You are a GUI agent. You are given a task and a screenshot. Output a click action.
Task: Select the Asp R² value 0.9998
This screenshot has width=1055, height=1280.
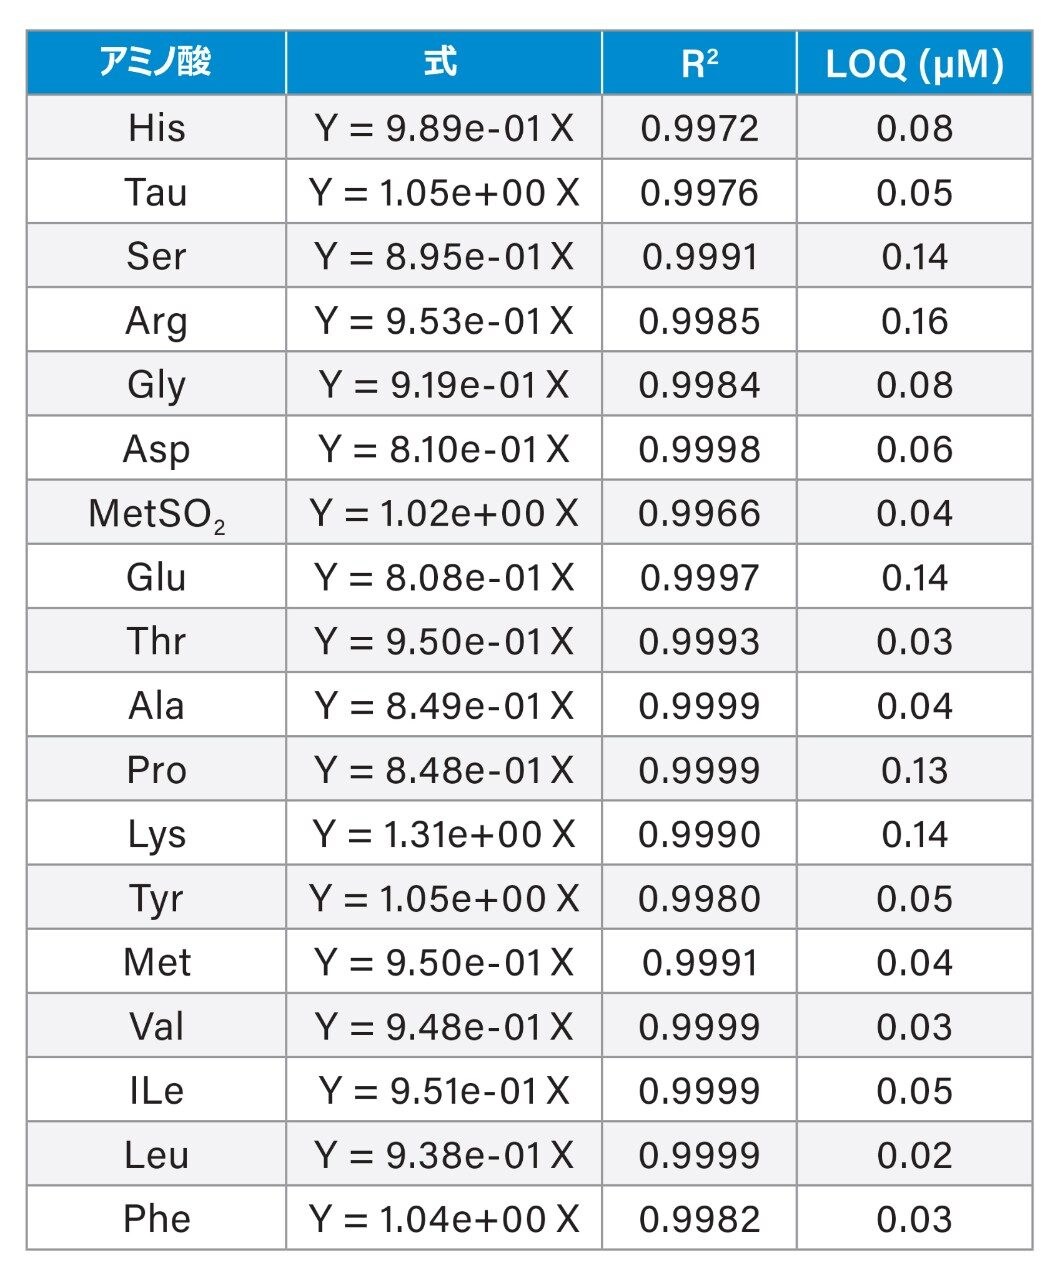click(x=699, y=449)
